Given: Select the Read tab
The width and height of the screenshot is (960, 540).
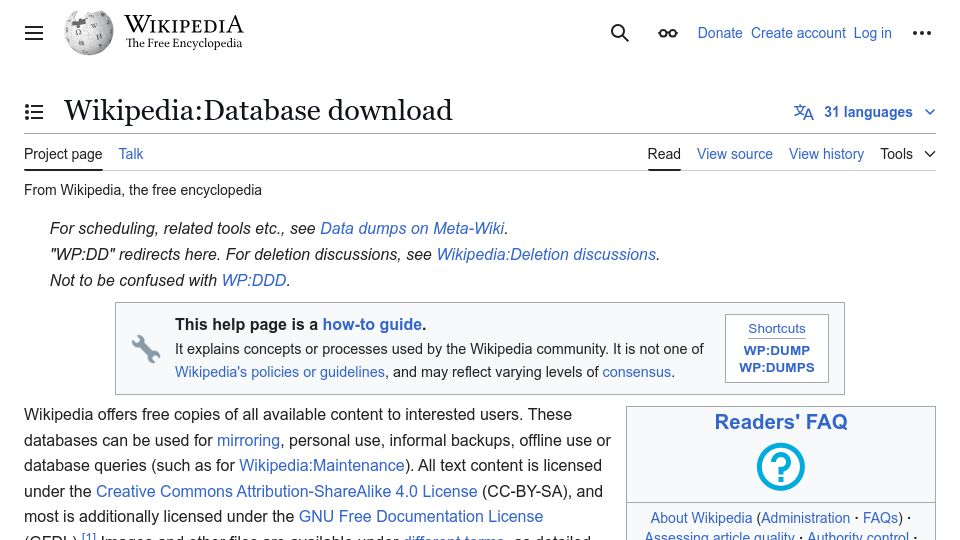Looking at the screenshot, I should 664,154.
